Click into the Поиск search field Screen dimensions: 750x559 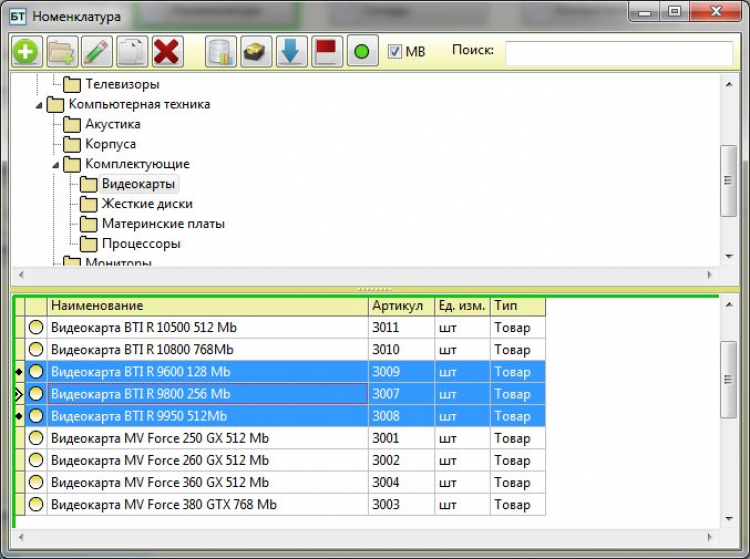pyautogui.click(x=618, y=53)
